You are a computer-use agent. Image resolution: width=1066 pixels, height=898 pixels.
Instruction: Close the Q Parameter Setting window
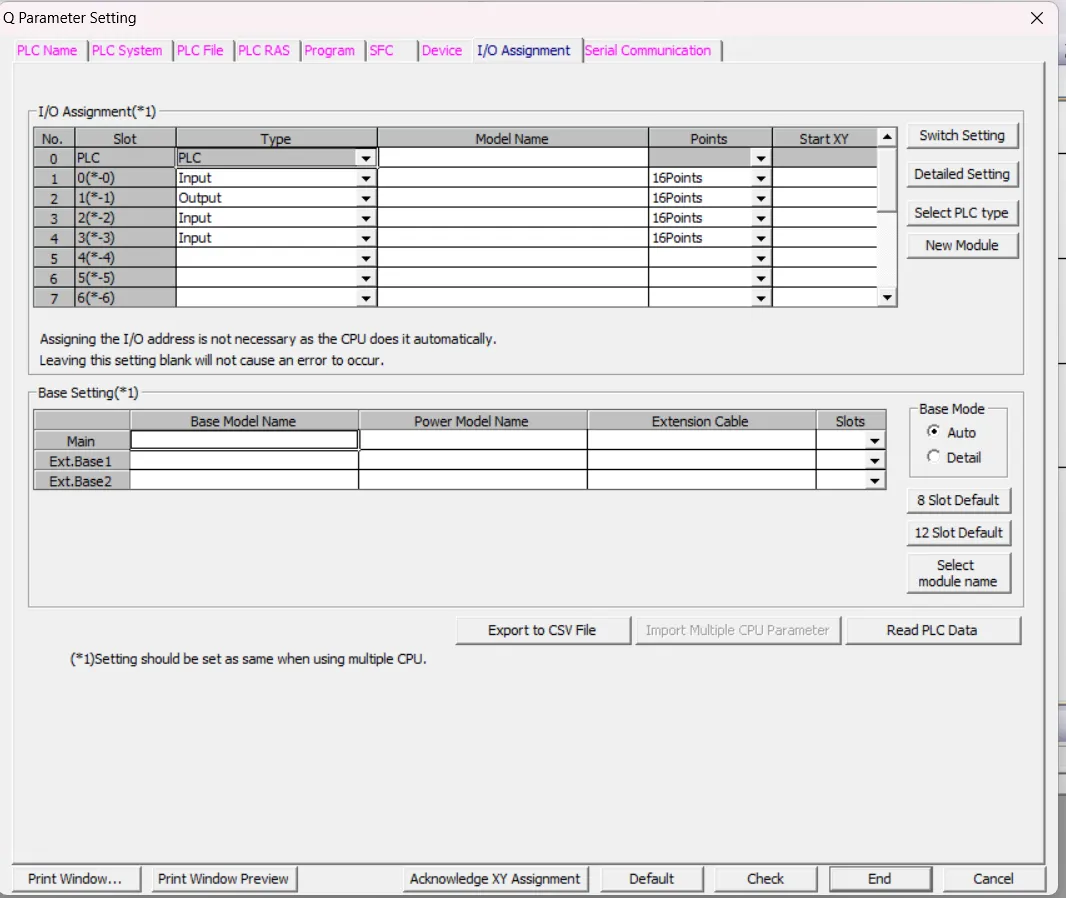(1036, 18)
